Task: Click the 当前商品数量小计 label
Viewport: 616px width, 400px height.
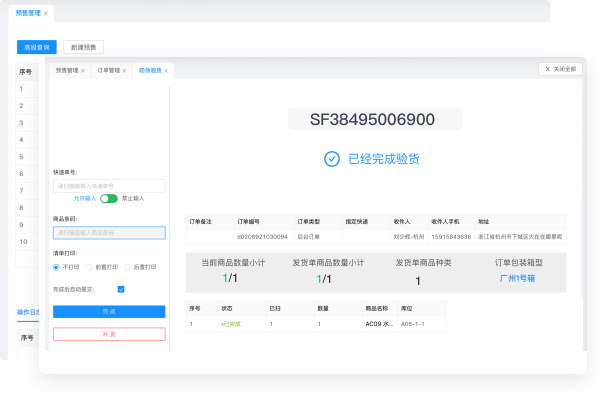Action: point(233,262)
